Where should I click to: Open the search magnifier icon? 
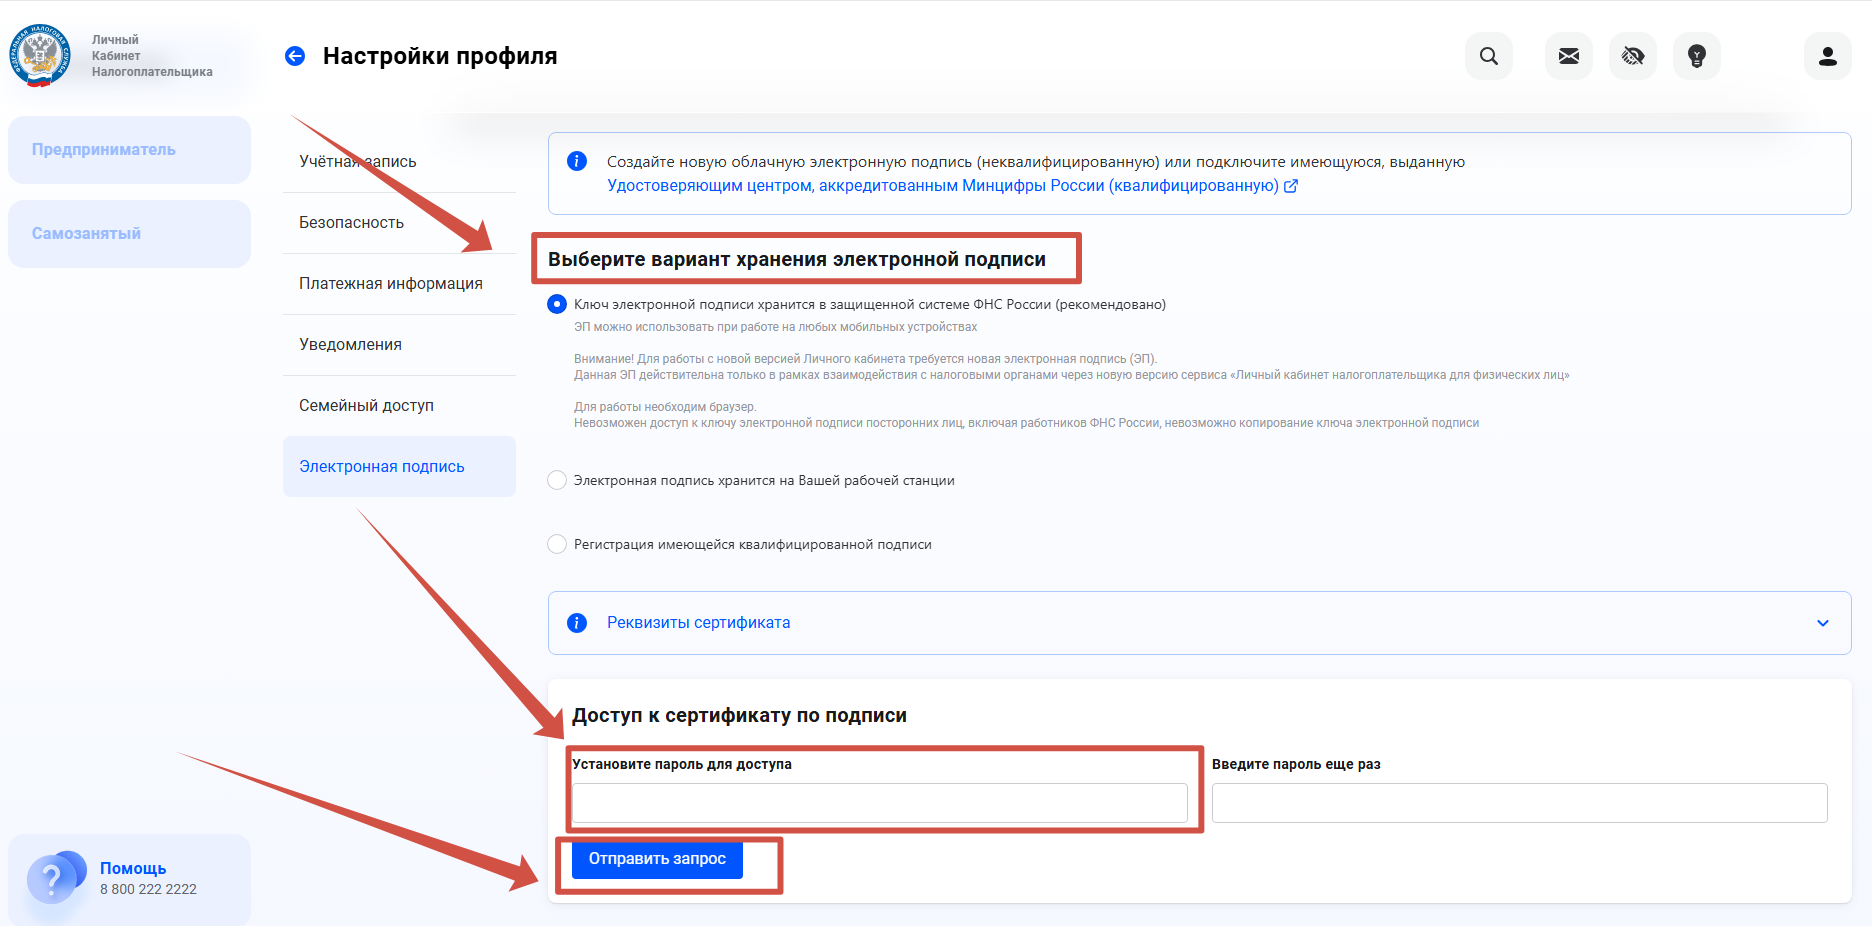click(x=1488, y=56)
